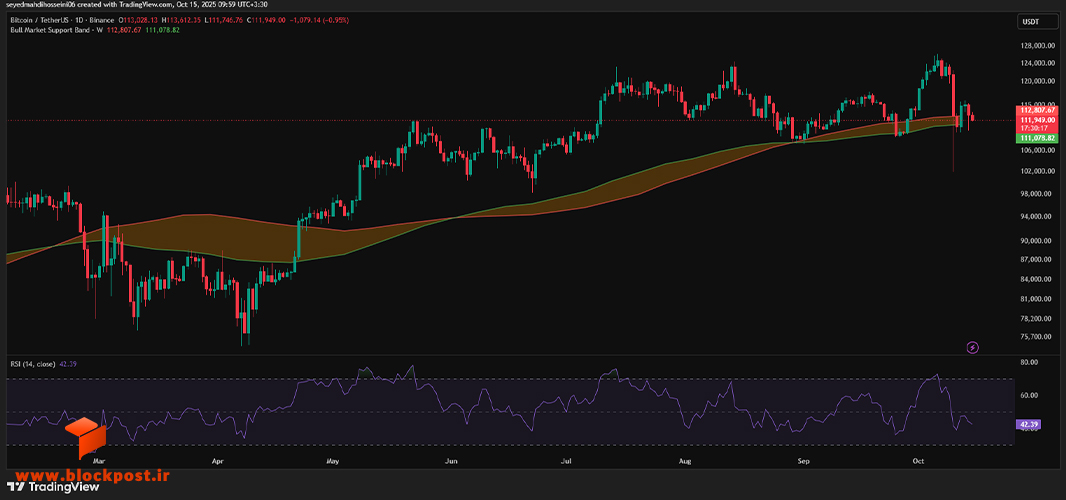Click the Bitcoin / TetherUS symbol title

(x=39, y=20)
